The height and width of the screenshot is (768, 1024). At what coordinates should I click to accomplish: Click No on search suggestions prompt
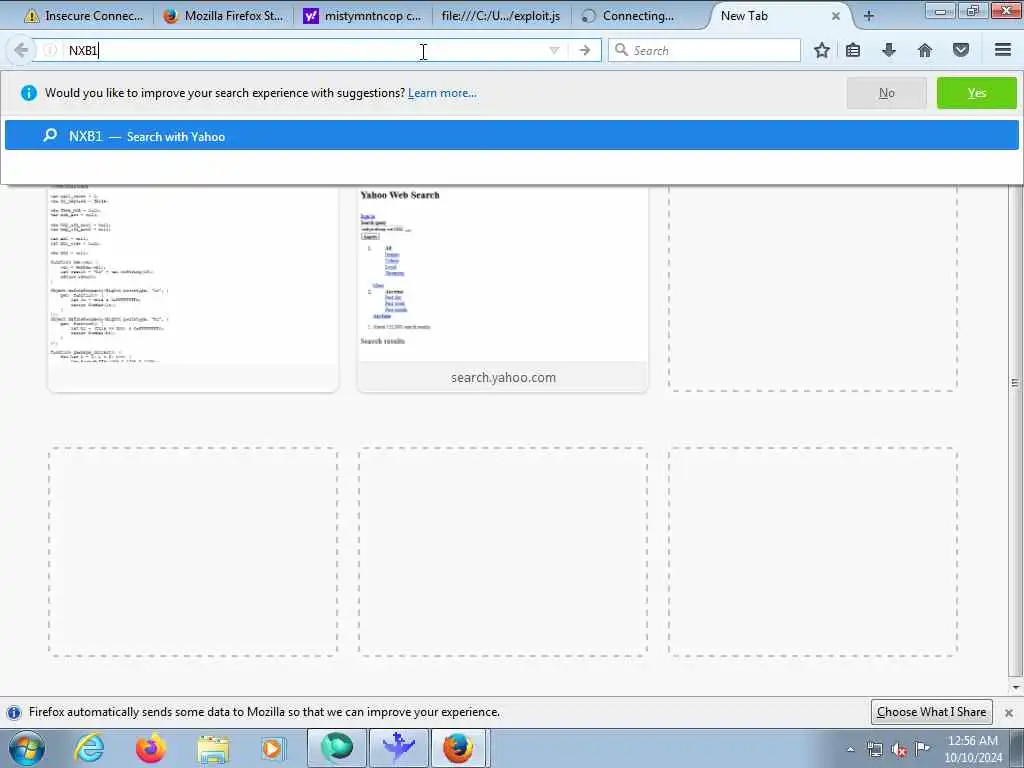point(886,93)
